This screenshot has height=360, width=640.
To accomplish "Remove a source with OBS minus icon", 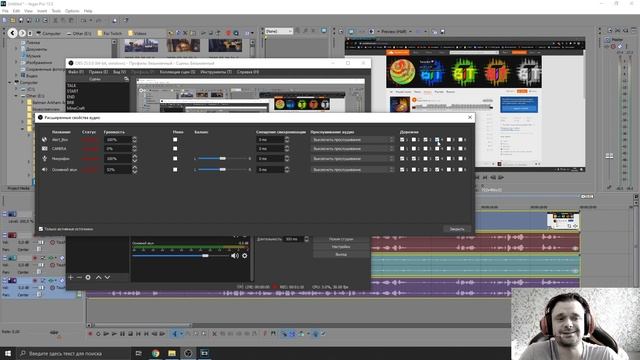I will [x=79, y=277].
